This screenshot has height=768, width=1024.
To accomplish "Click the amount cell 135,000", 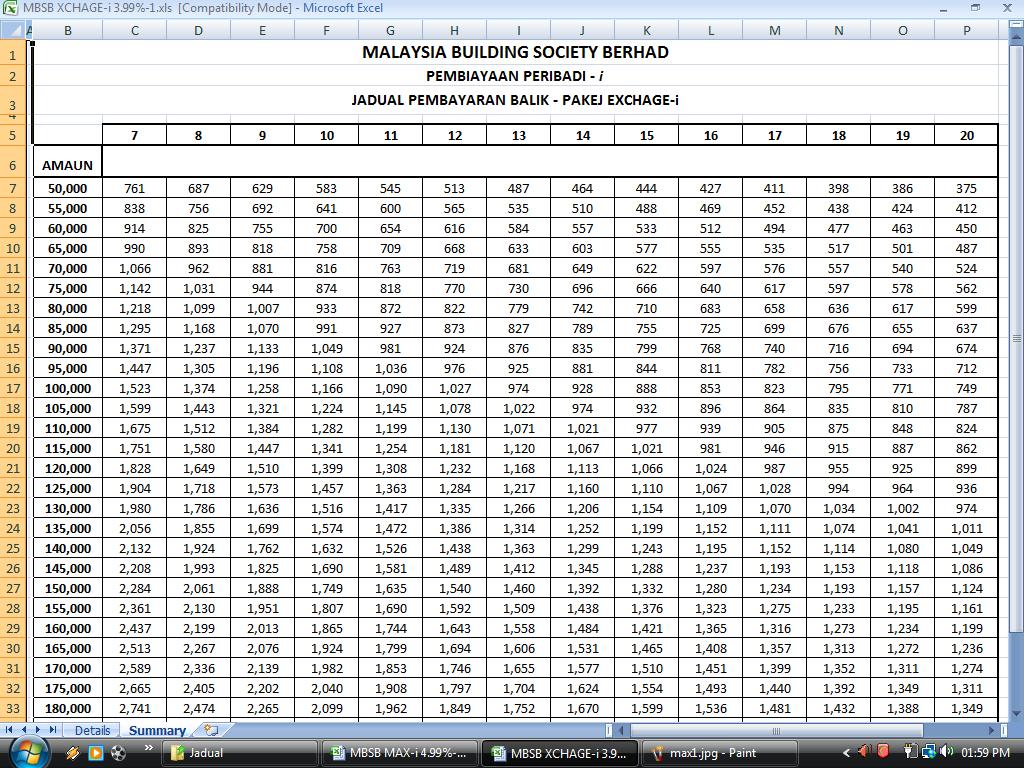I will tap(67, 528).
